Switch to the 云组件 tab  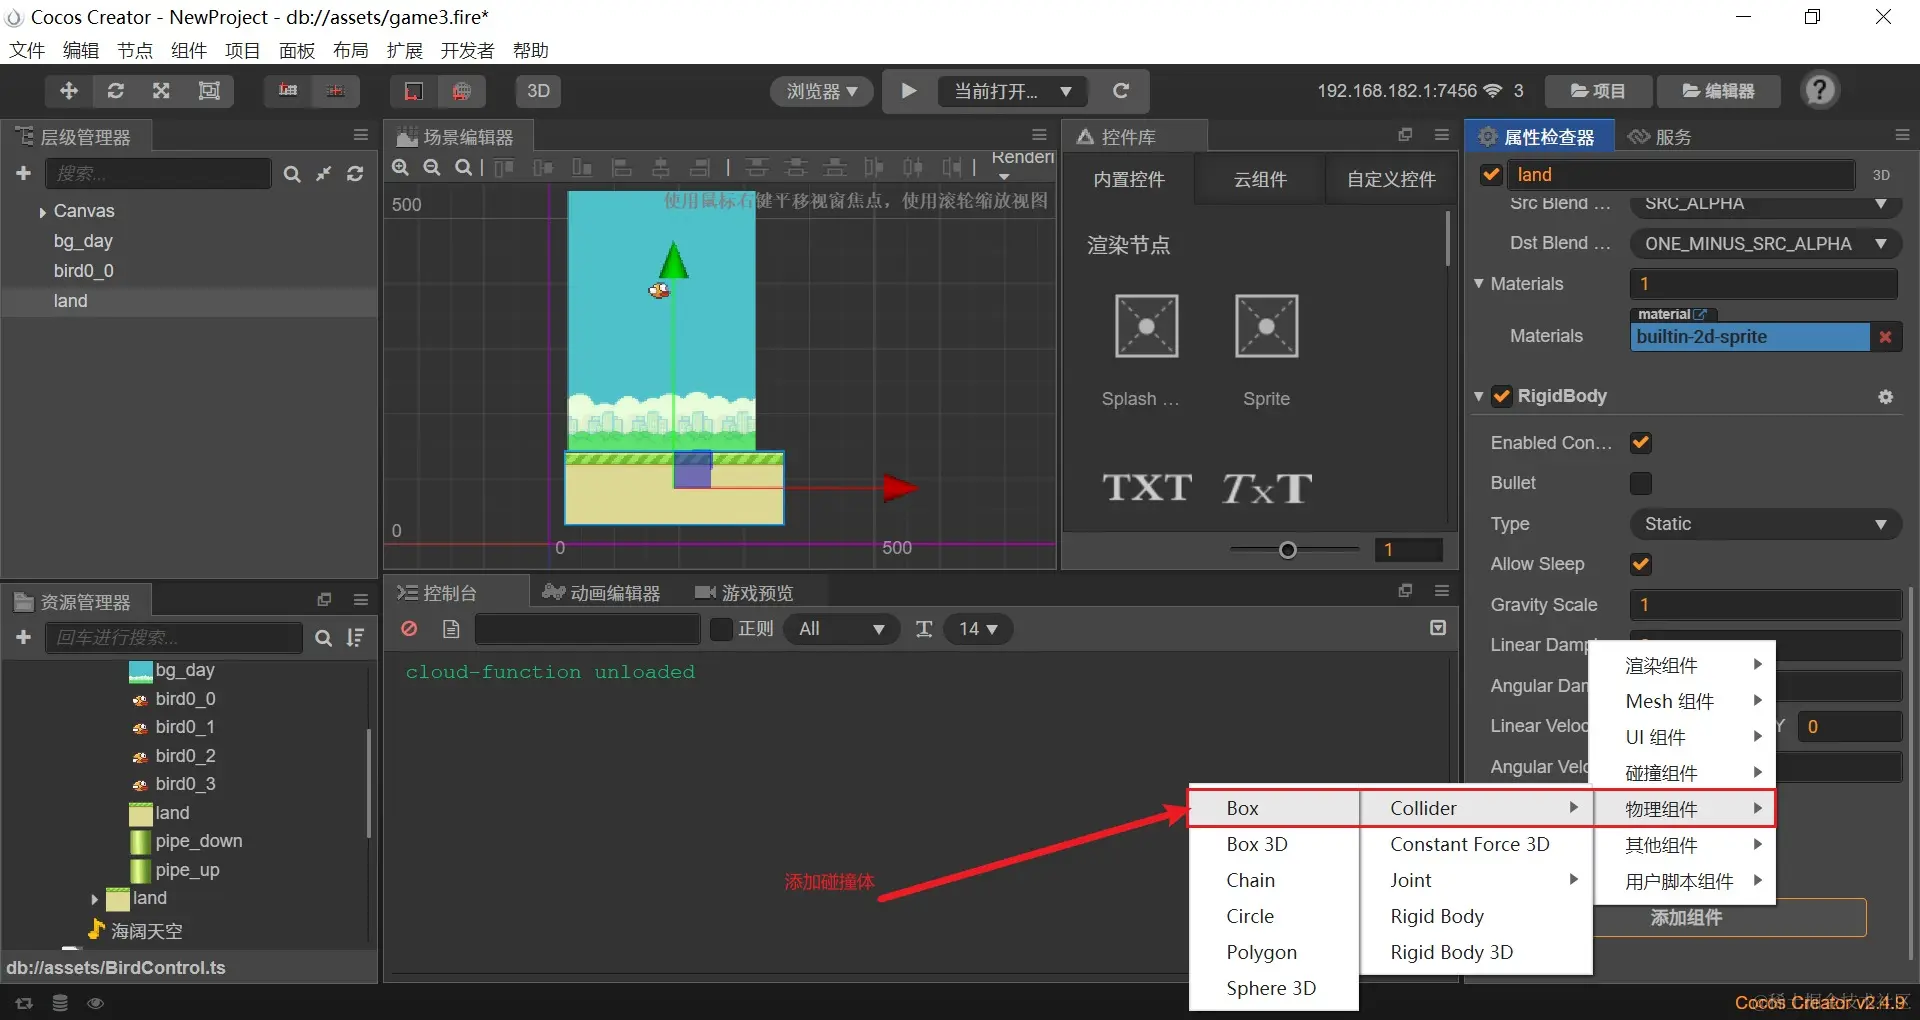(x=1260, y=179)
